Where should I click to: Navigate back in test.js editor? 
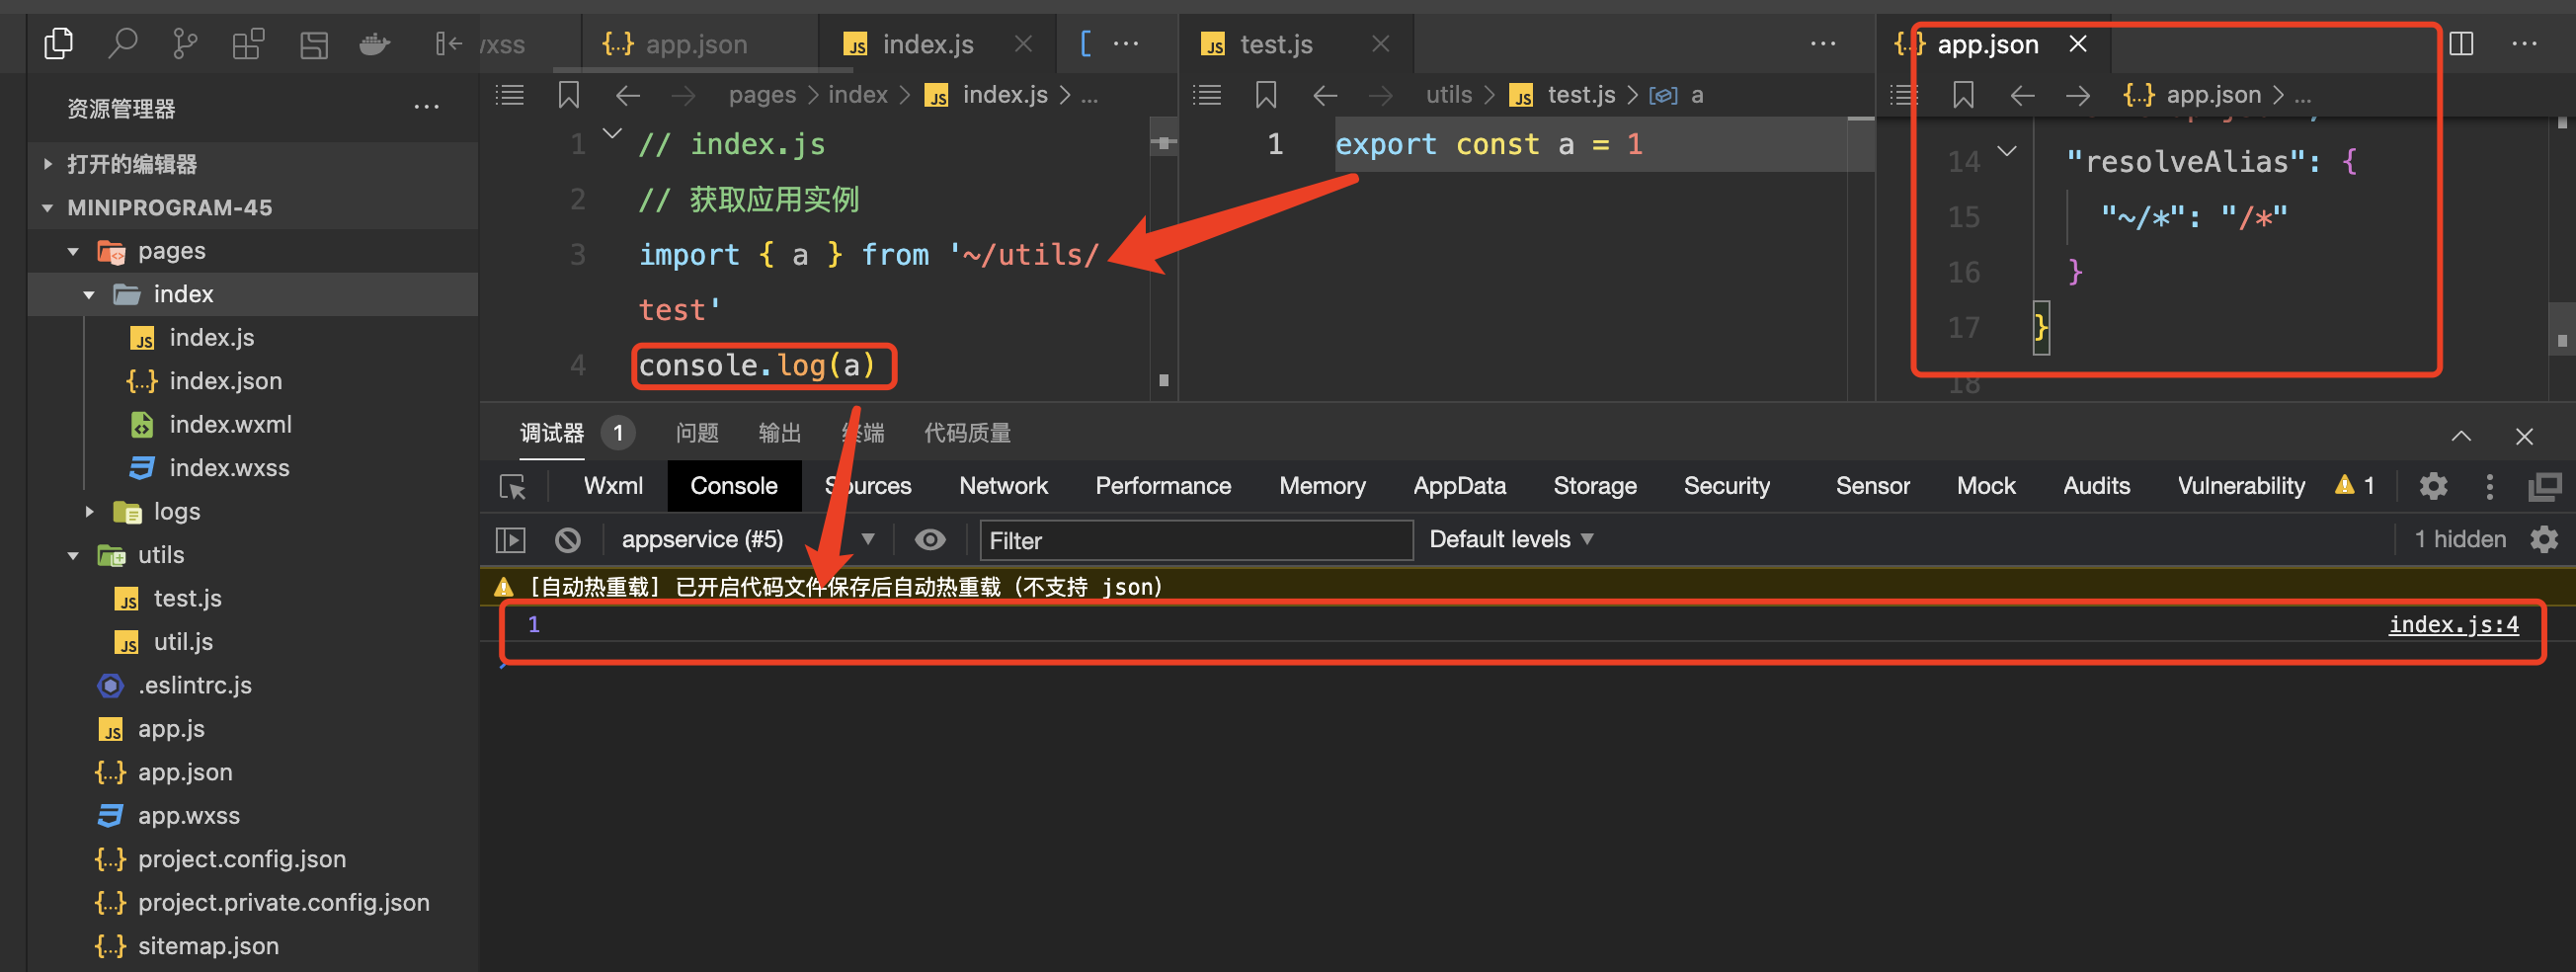point(1325,95)
